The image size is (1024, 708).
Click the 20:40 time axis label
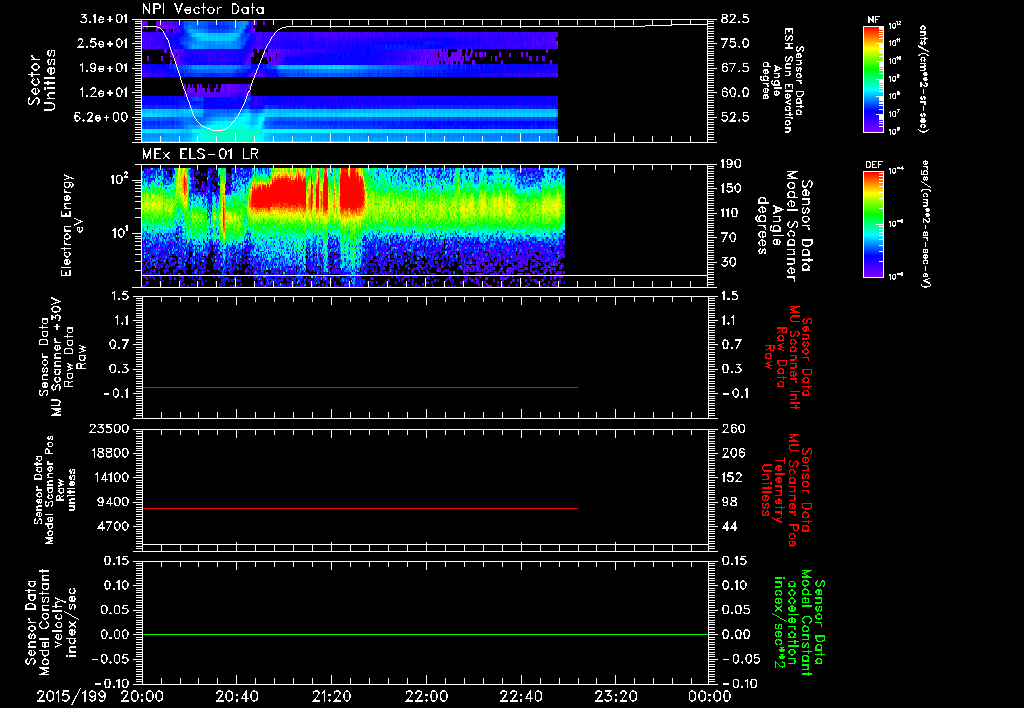click(x=236, y=697)
